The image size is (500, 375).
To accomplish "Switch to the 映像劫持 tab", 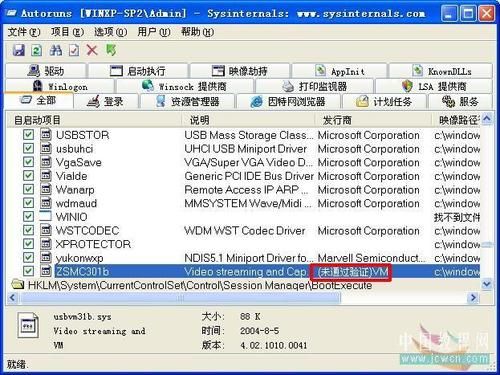I will pyautogui.click(x=240, y=71).
